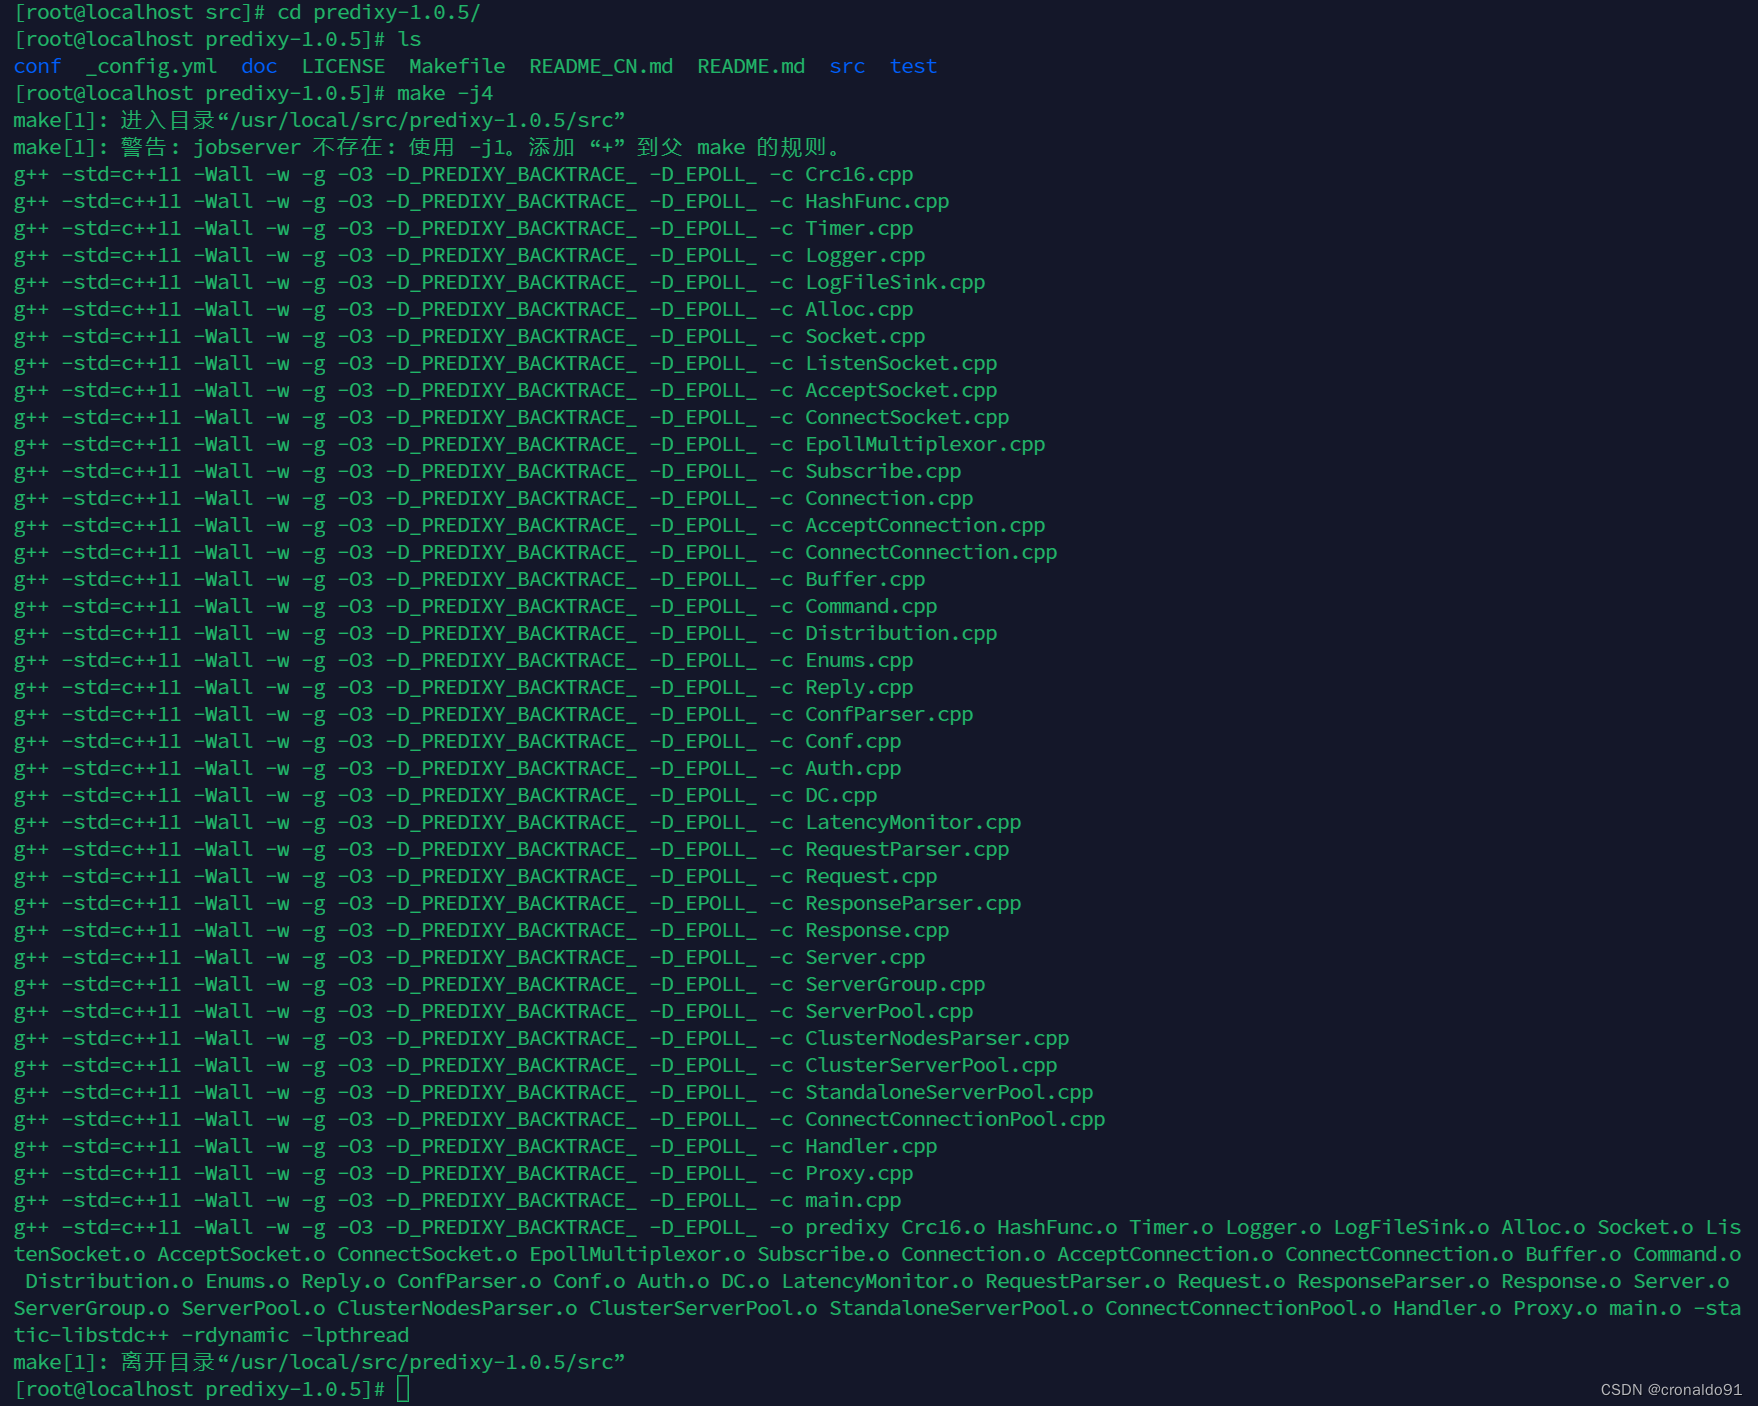Select 'Buffer.cpp' file name
The height and width of the screenshot is (1406, 1758).
866,579
